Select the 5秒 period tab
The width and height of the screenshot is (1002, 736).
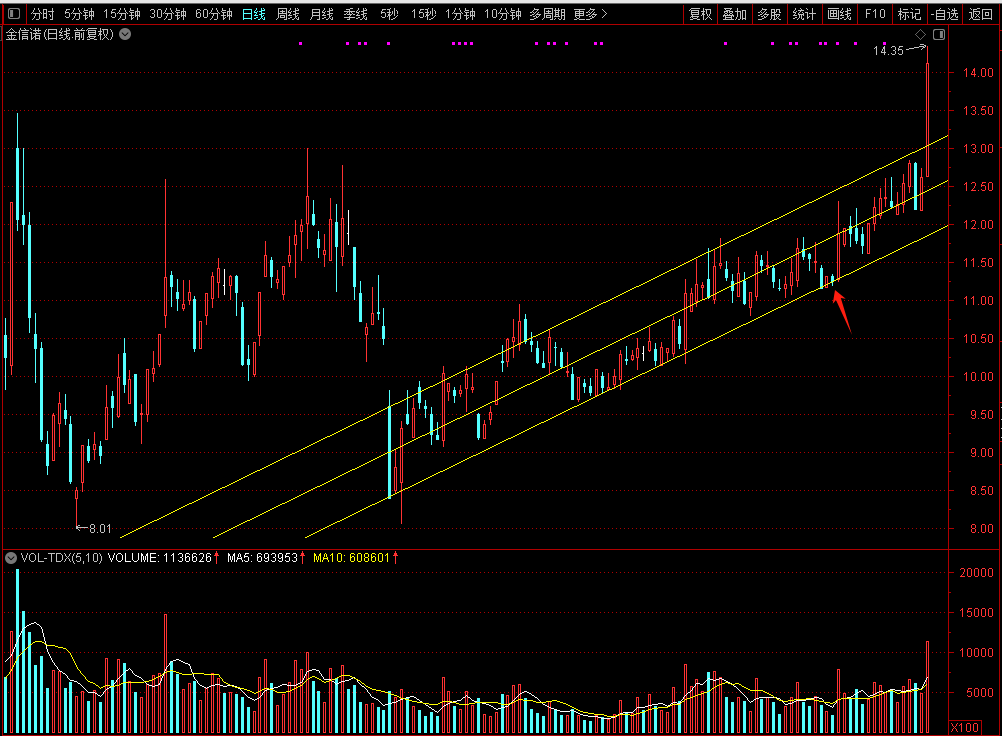pyautogui.click(x=389, y=14)
